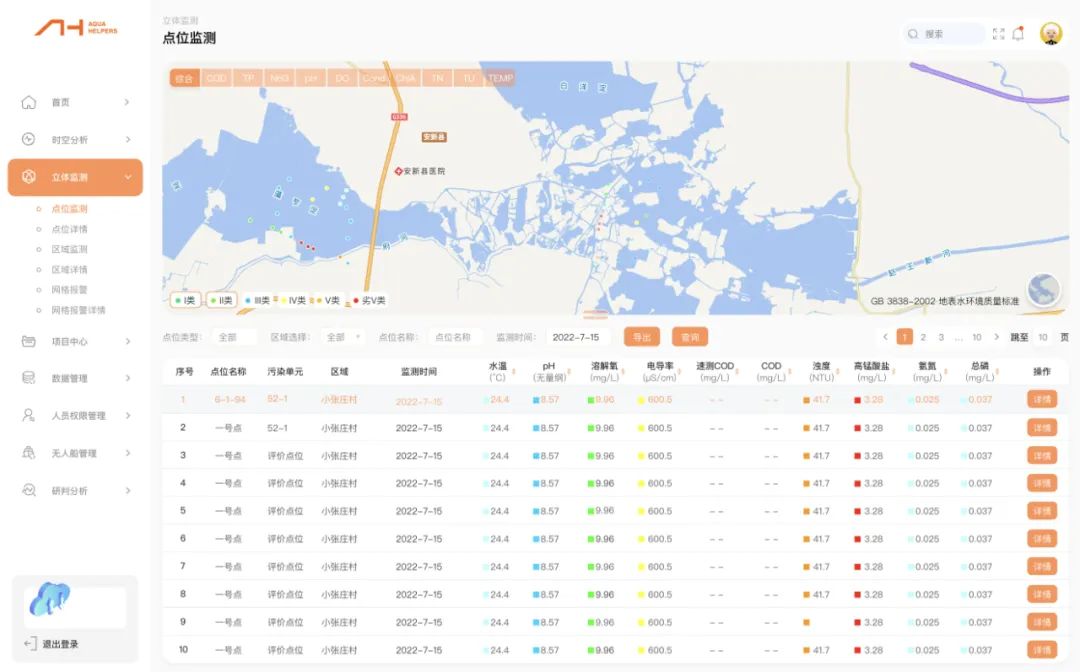Toggle the 劣V类 legend filter
The image size is (1080, 672).
tap(369, 300)
